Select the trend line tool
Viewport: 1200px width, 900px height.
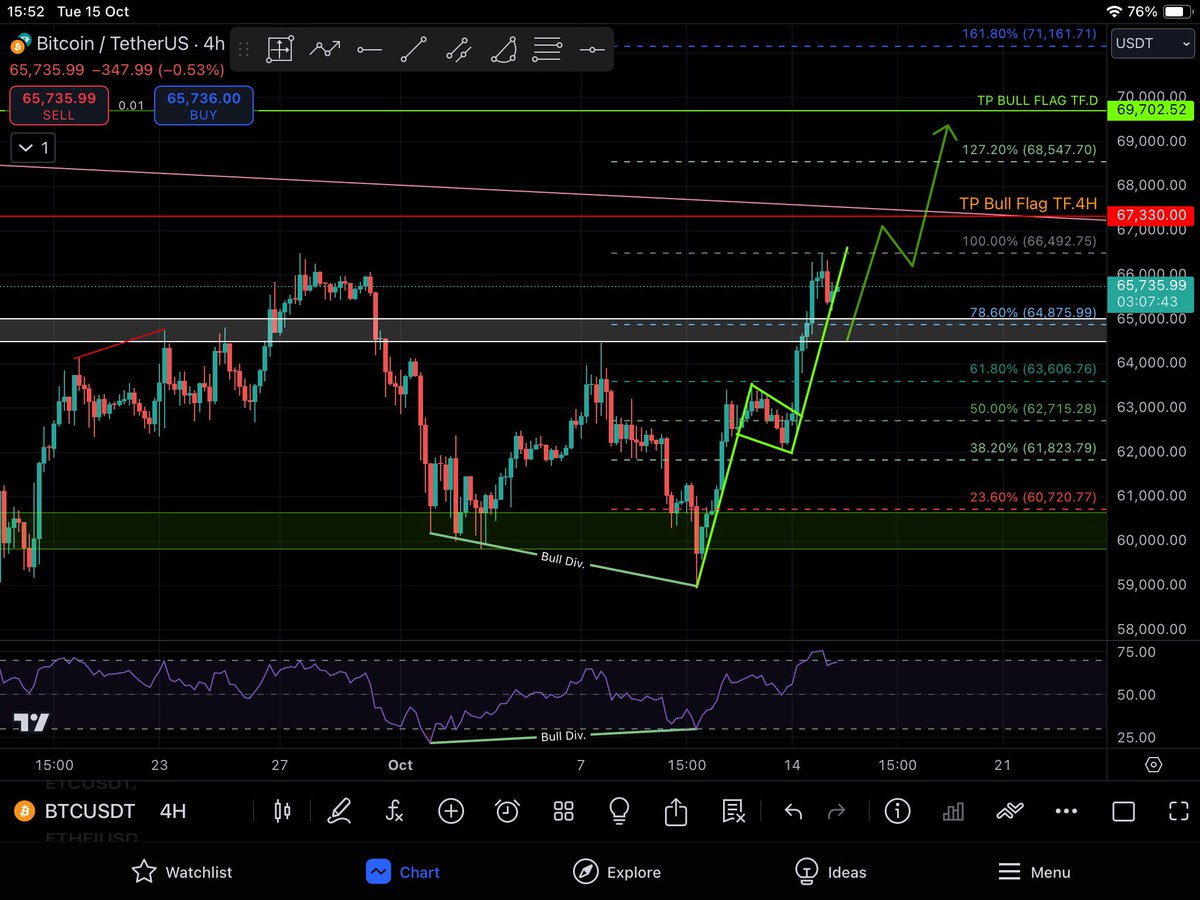414,48
